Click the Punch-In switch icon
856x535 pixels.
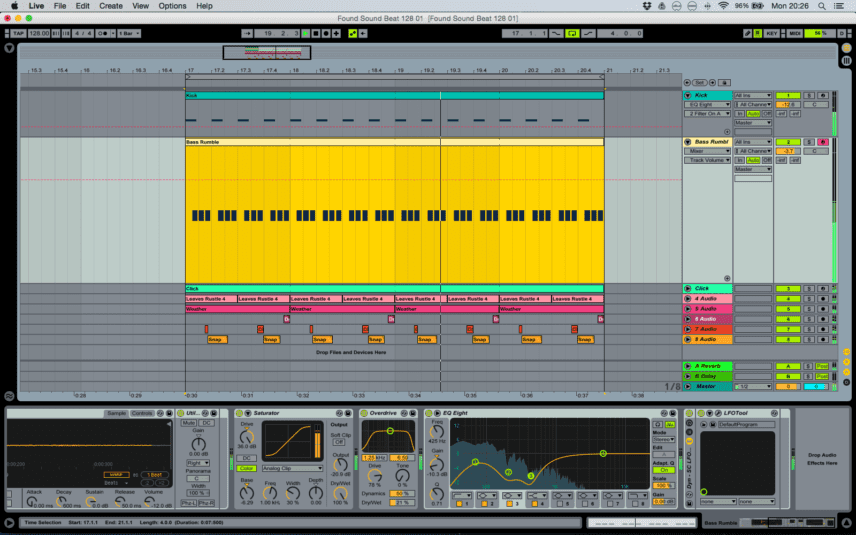556,33
